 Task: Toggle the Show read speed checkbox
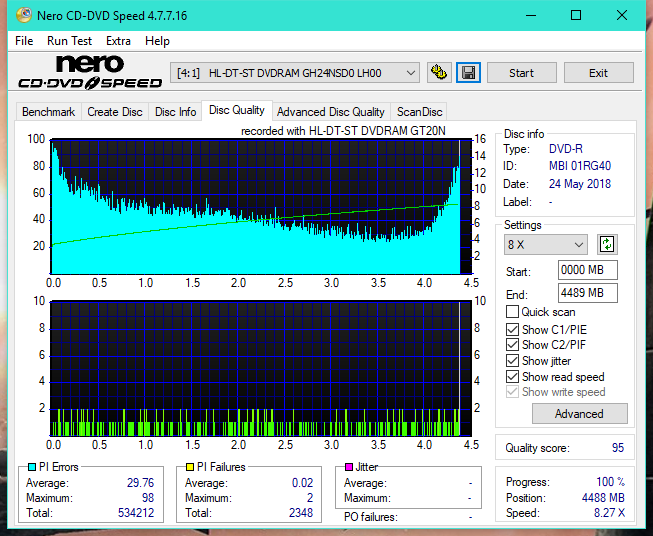(x=512, y=376)
